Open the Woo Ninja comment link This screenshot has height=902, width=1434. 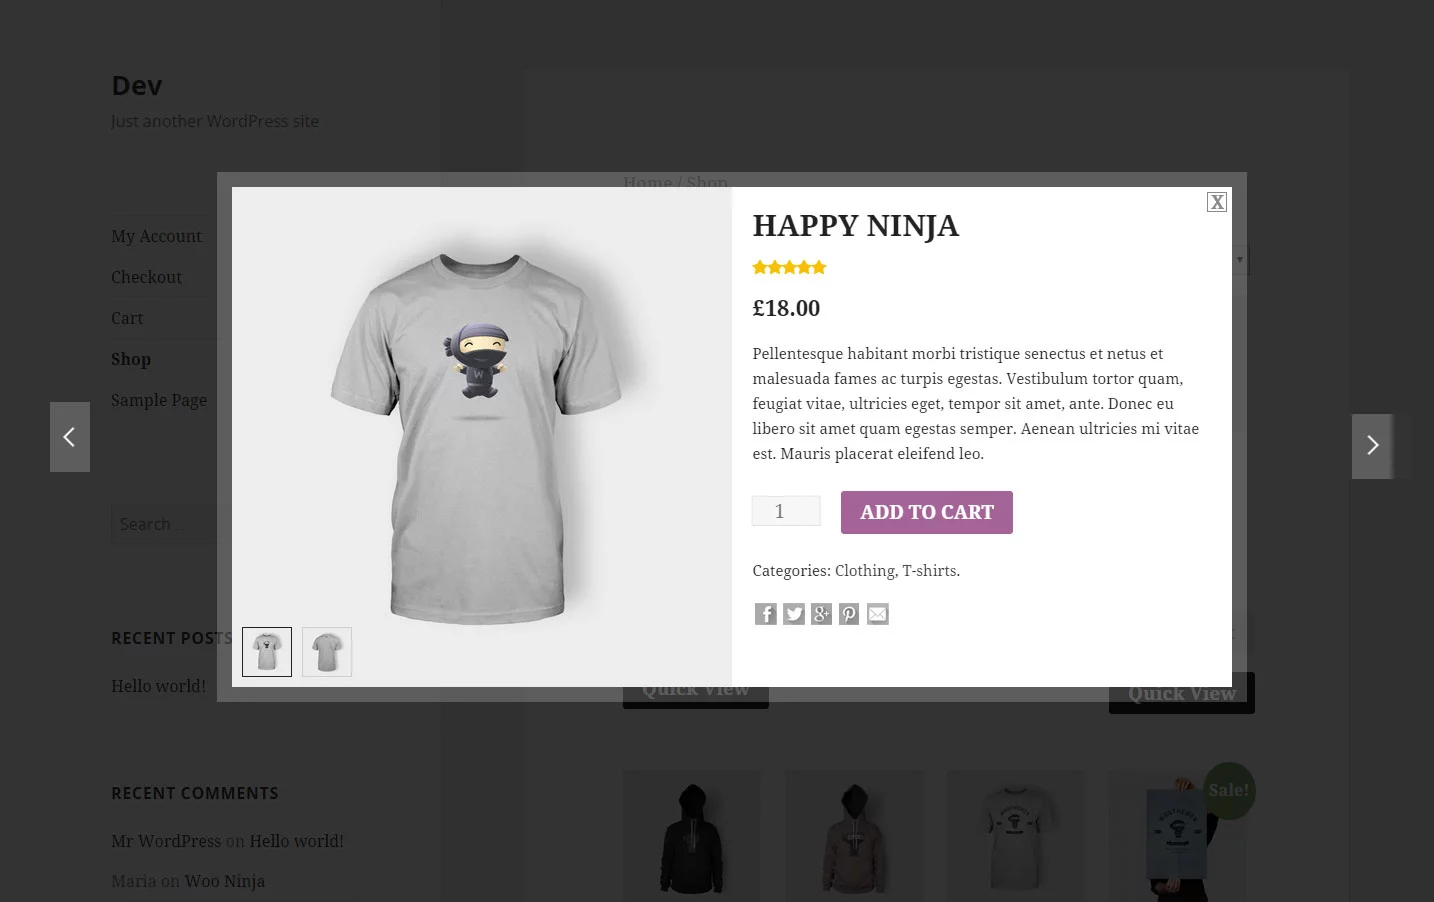[x=224, y=881]
